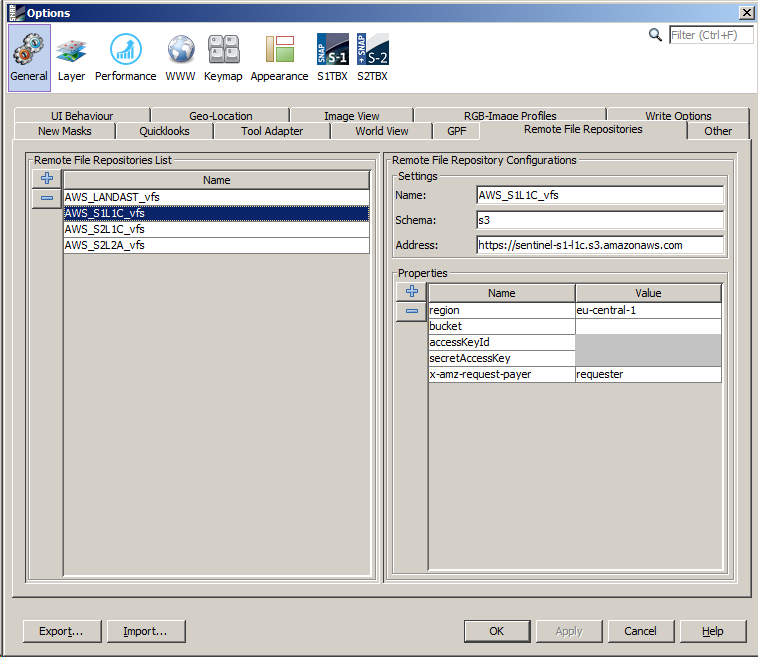Click the eu-central-1 value cell
The image size is (758, 657).
[648, 310]
